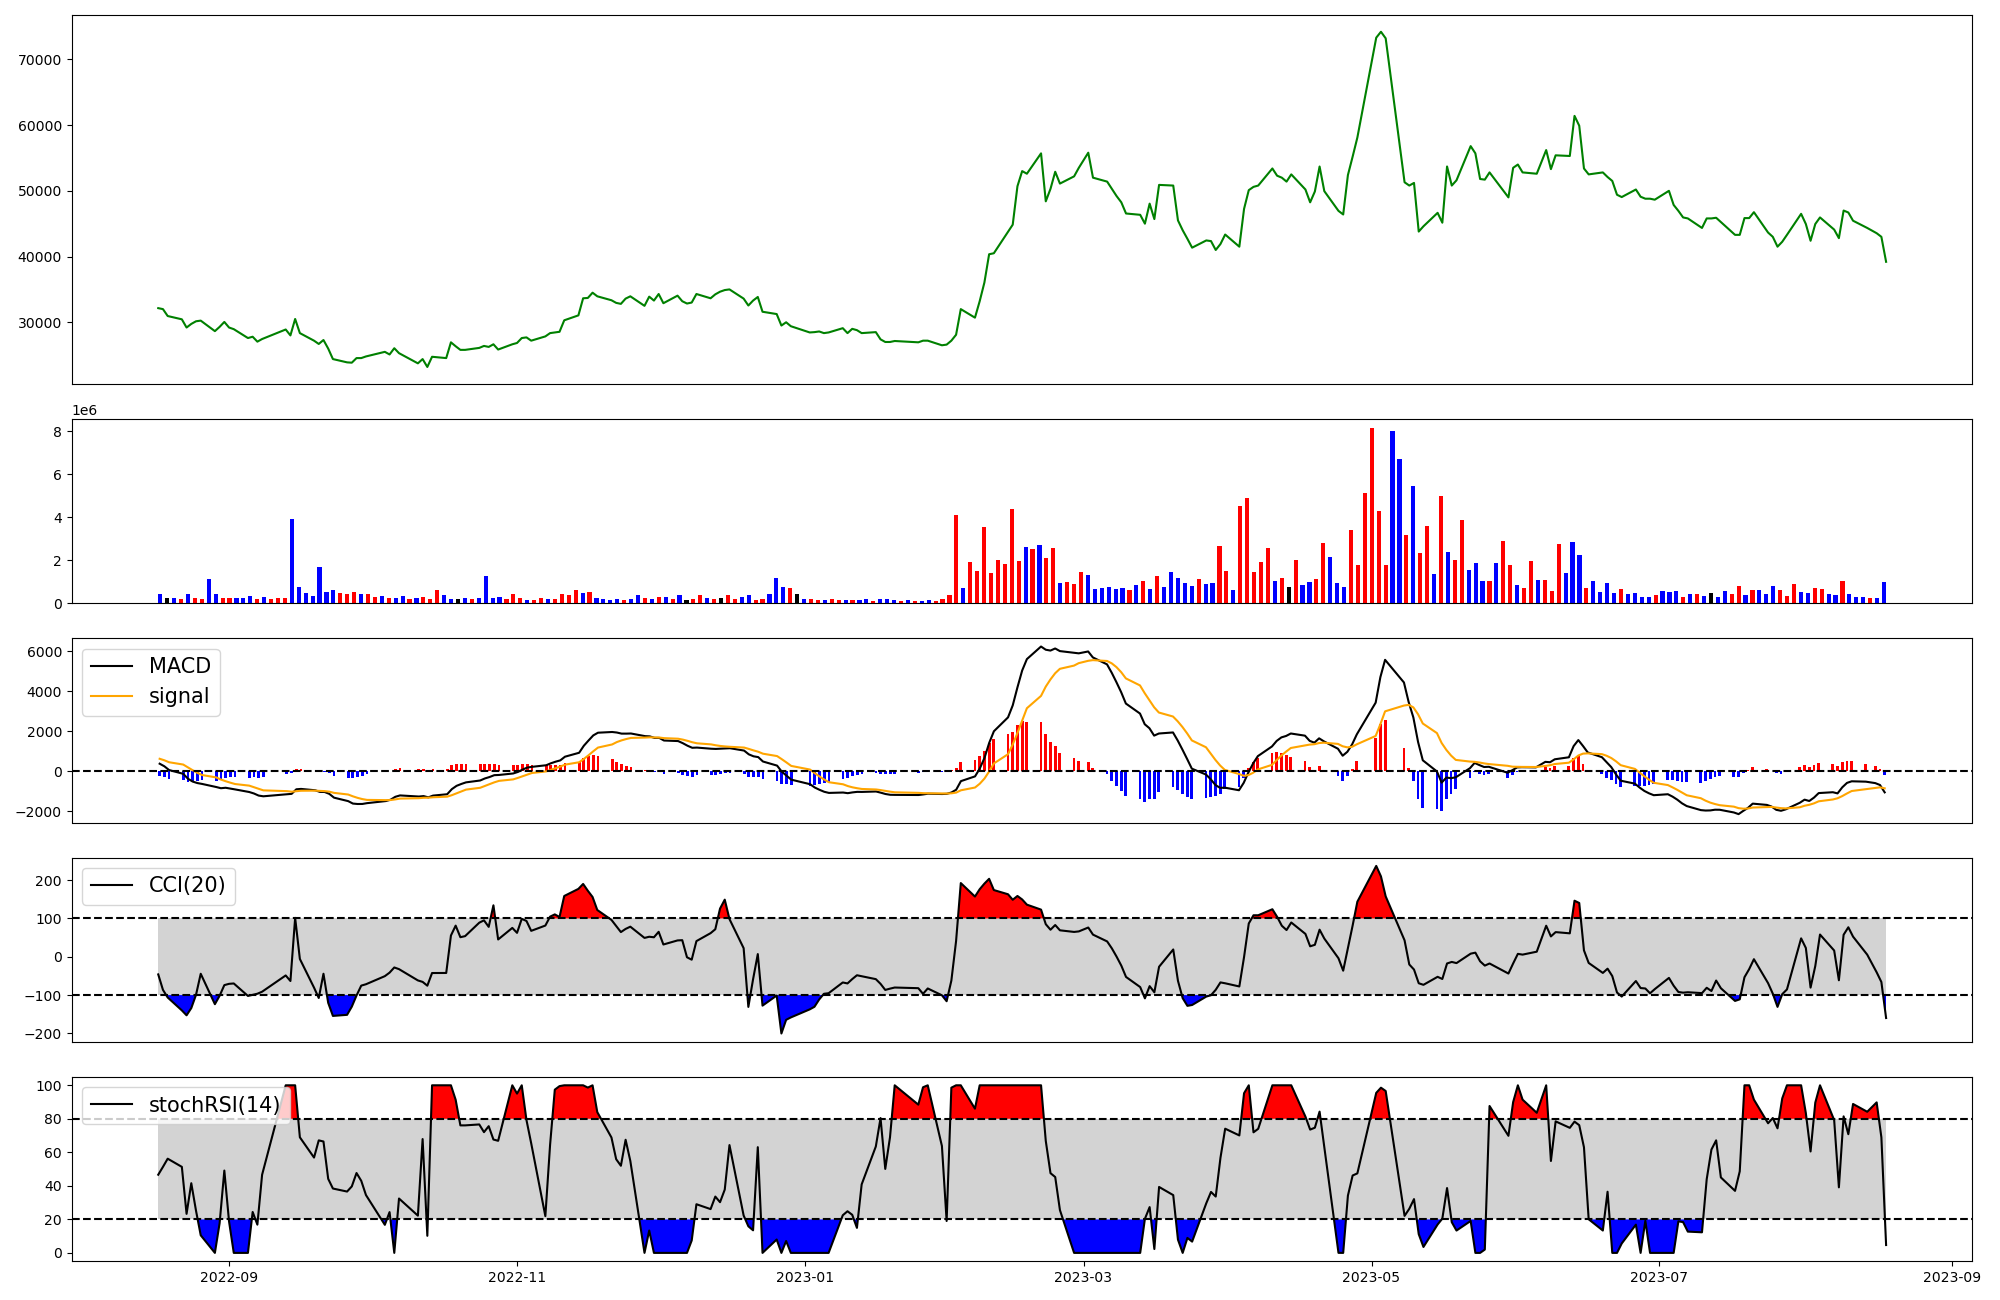The width and height of the screenshot is (2000, 1300).
Task: Click the 2023-01 date tick label
Action: pyautogui.click(x=805, y=1277)
